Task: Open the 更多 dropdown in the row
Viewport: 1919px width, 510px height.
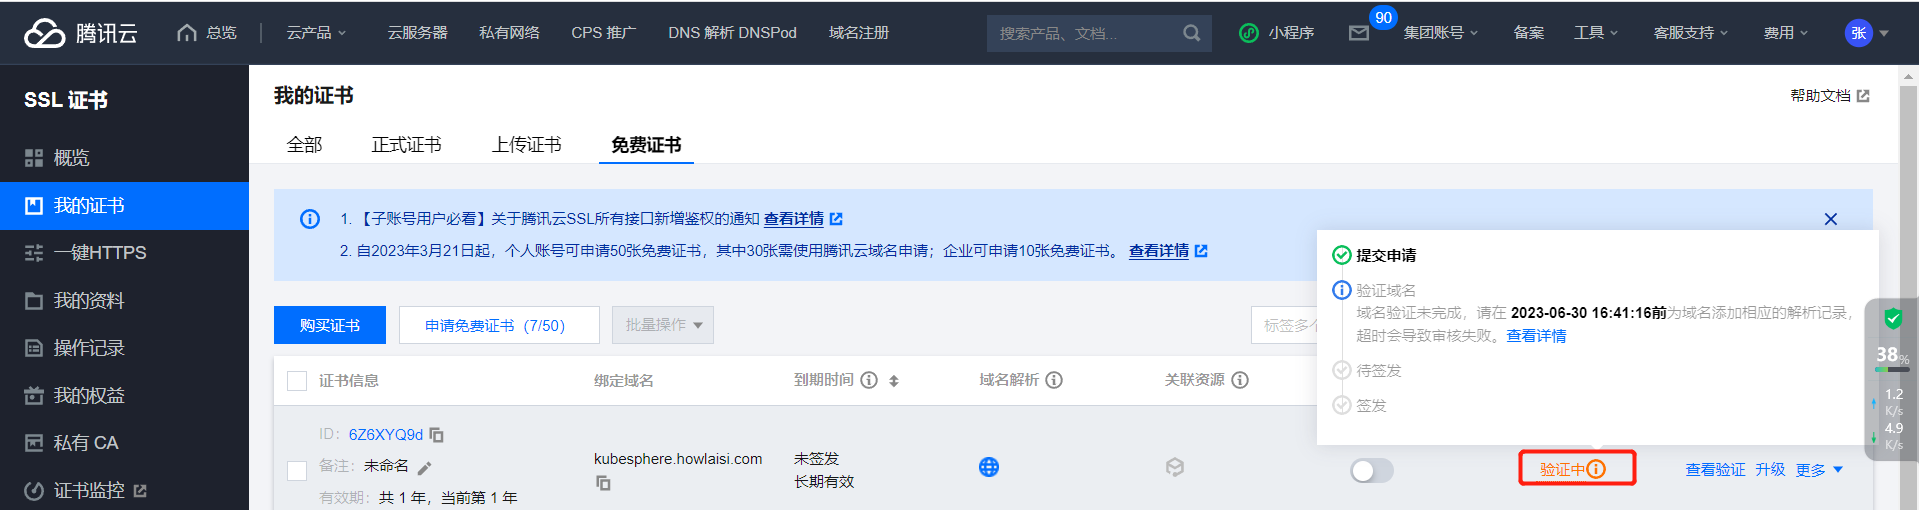Action: 1818,470
